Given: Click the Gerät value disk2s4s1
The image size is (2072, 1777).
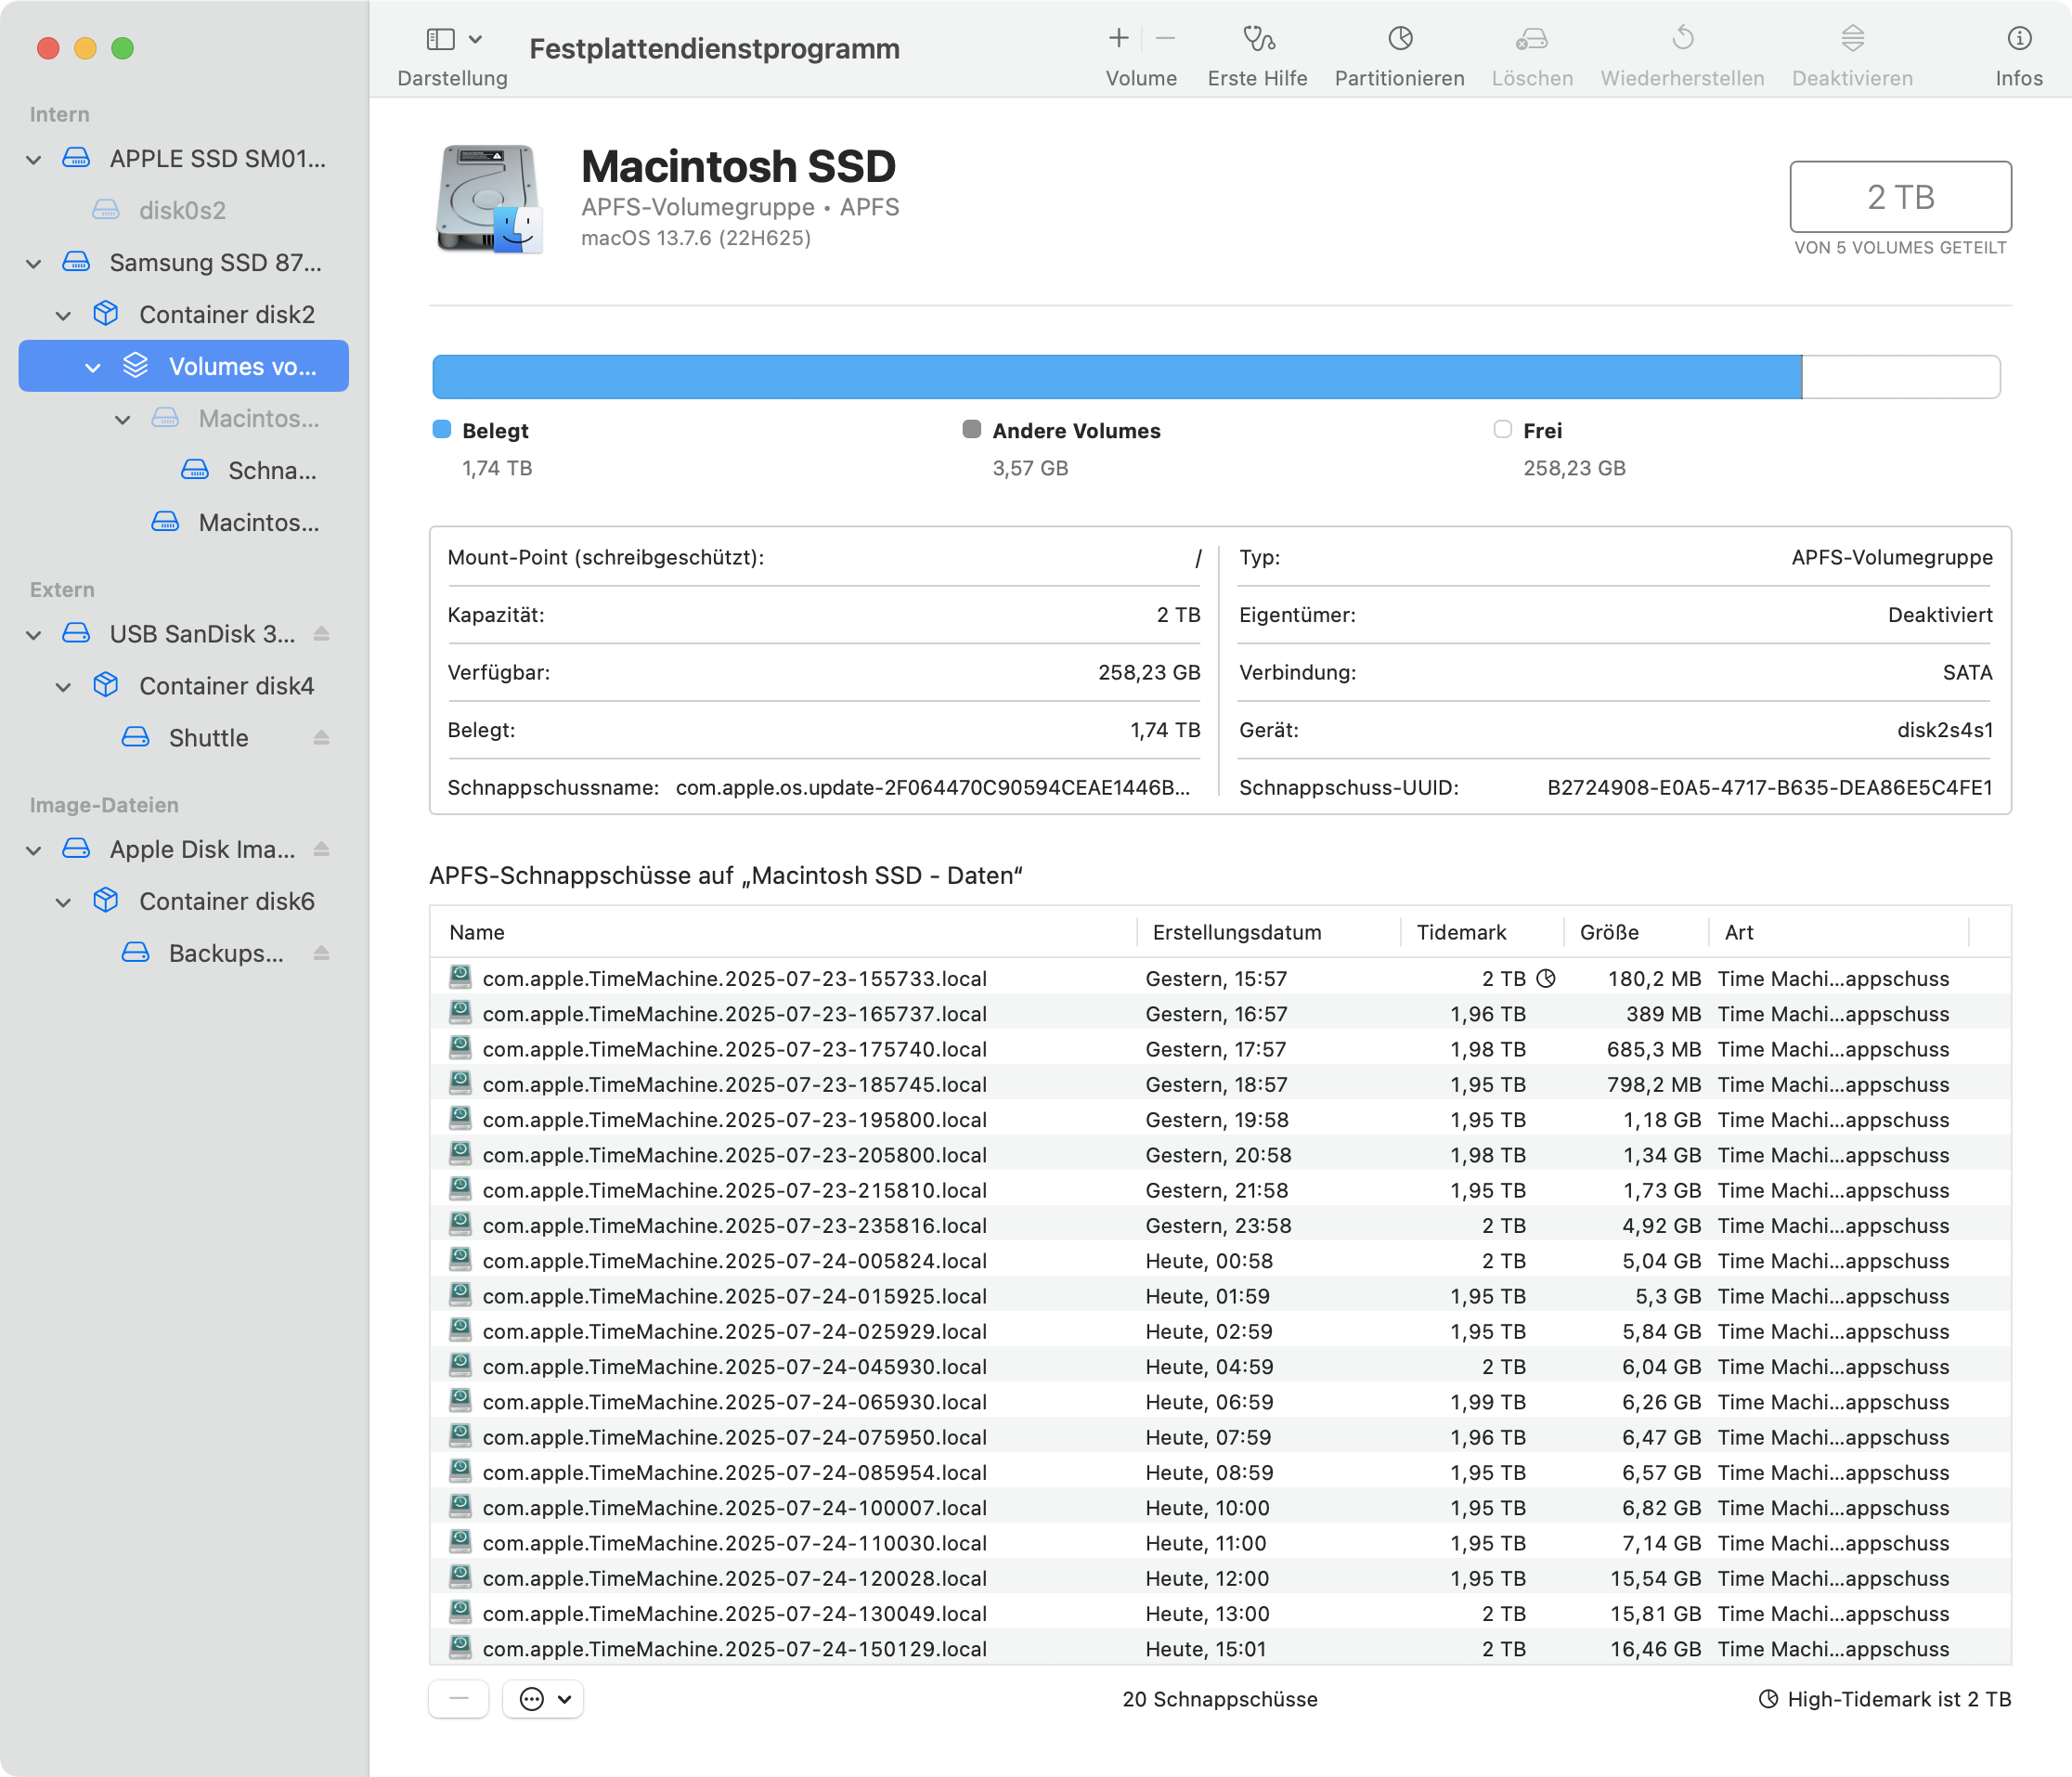Looking at the screenshot, I should pos(1945,731).
